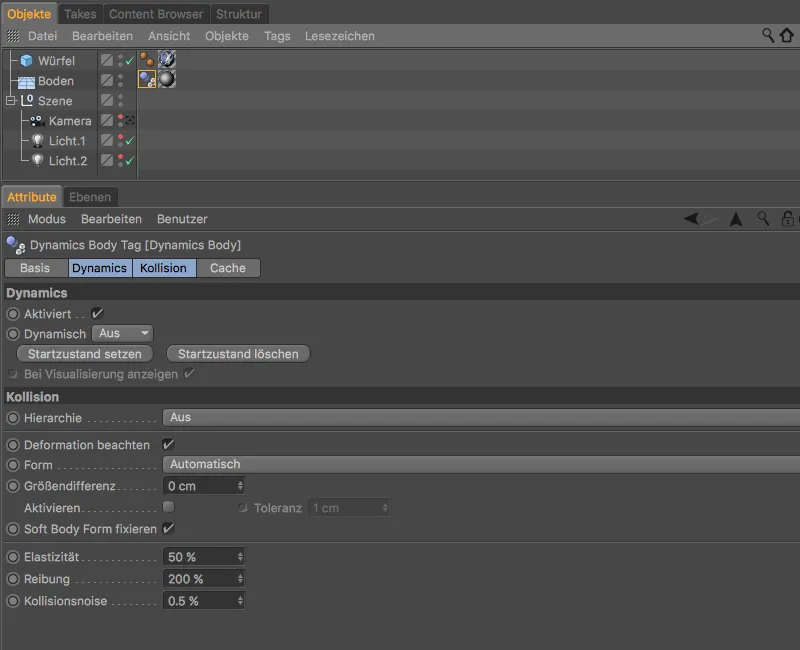Toggle Licht.1 green enable checkmark
Image resolution: width=800 pixels, height=650 pixels.
pyautogui.click(x=130, y=140)
